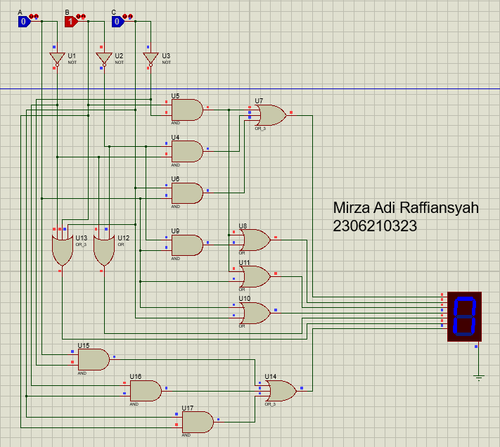Select the seven-segment display component

(x=464, y=316)
